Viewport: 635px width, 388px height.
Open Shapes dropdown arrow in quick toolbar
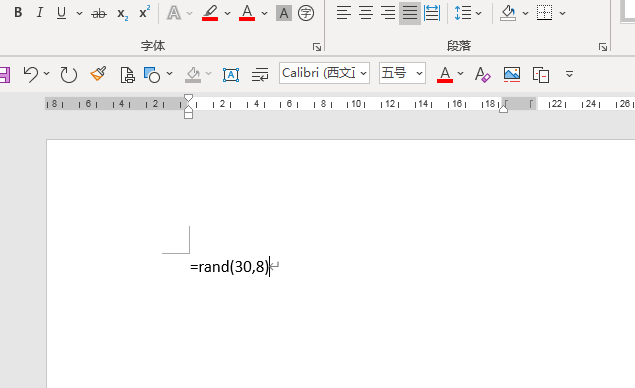pos(169,73)
